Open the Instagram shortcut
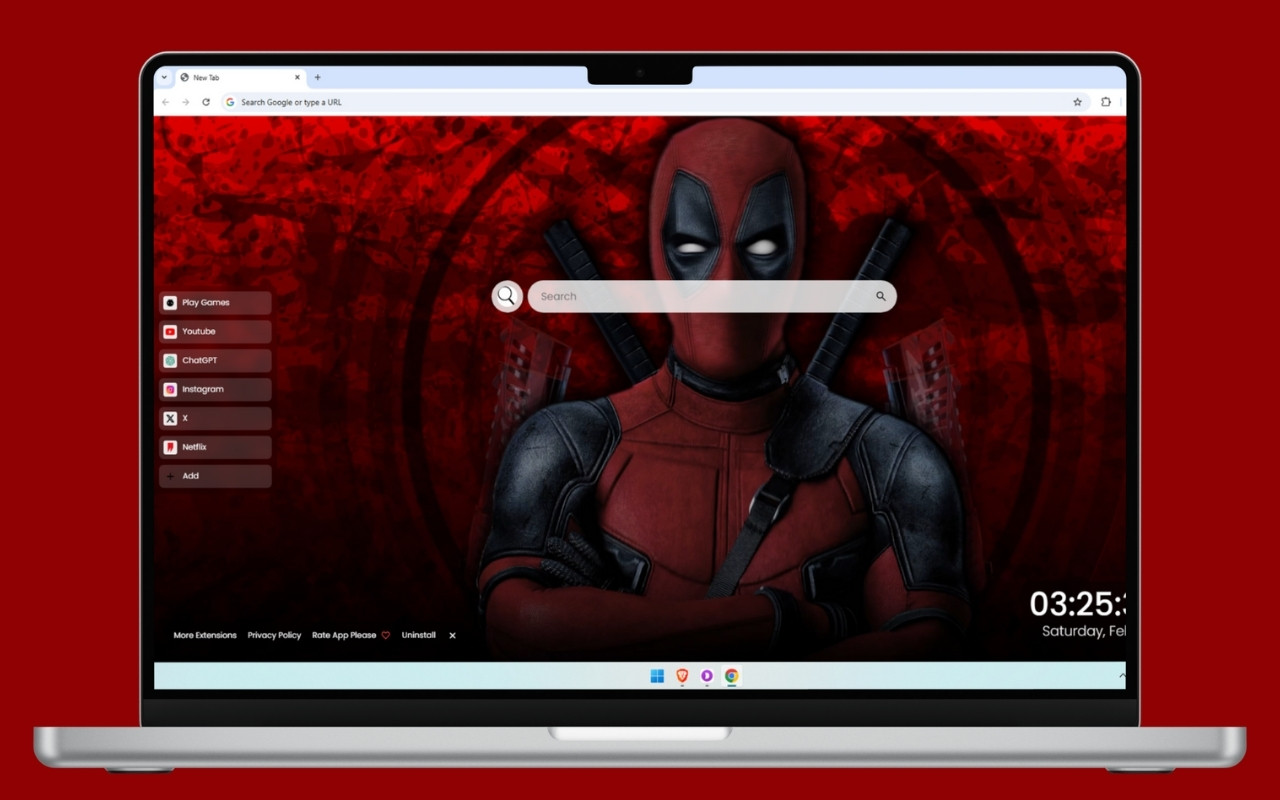This screenshot has height=800, width=1280. click(x=215, y=390)
